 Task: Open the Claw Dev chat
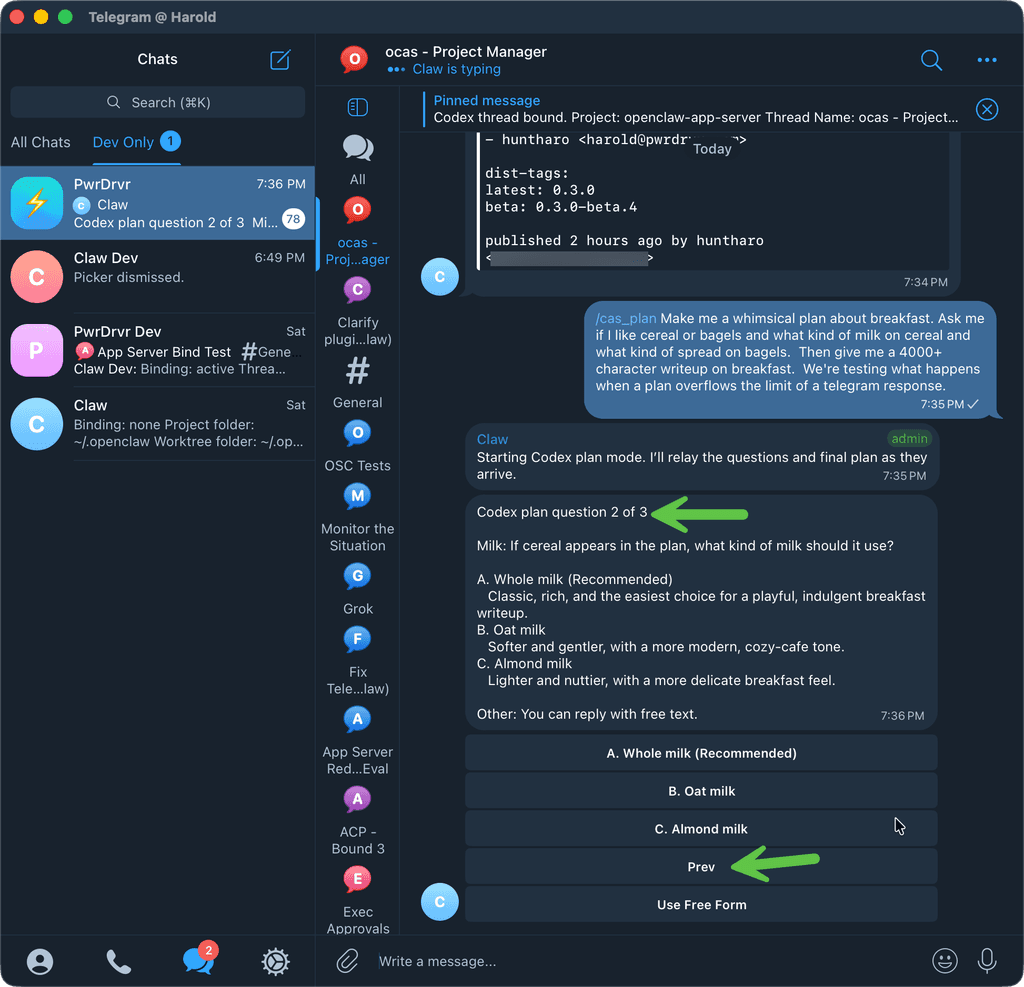click(x=157, y=276)
